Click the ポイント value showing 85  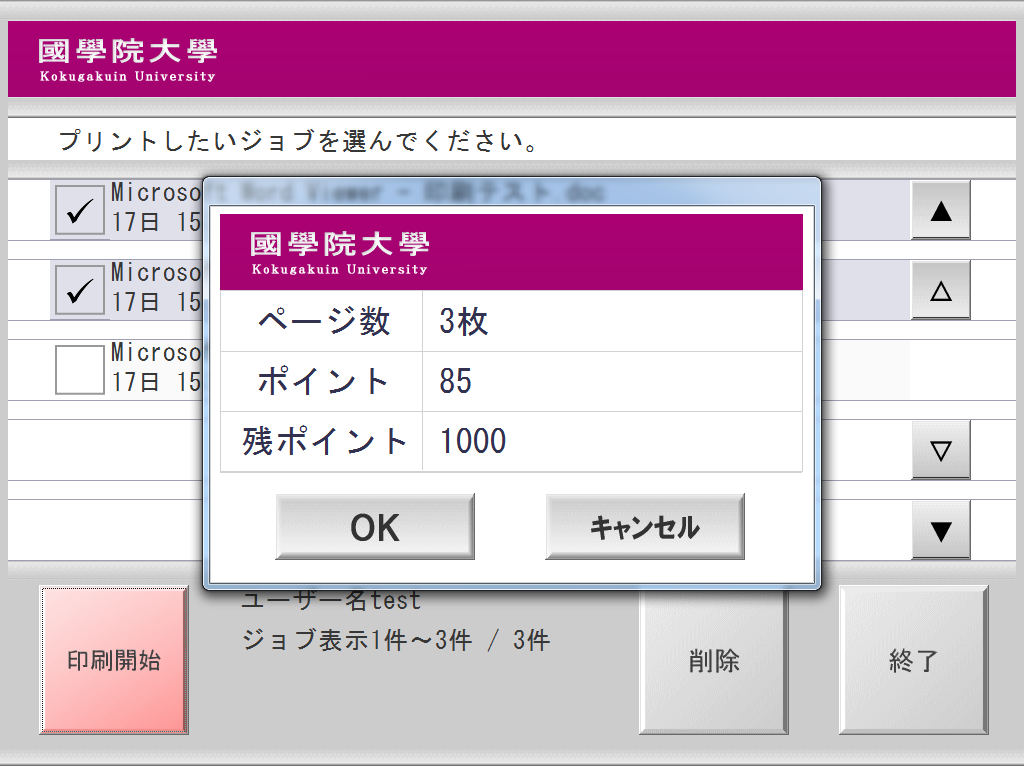coord(451,381)
